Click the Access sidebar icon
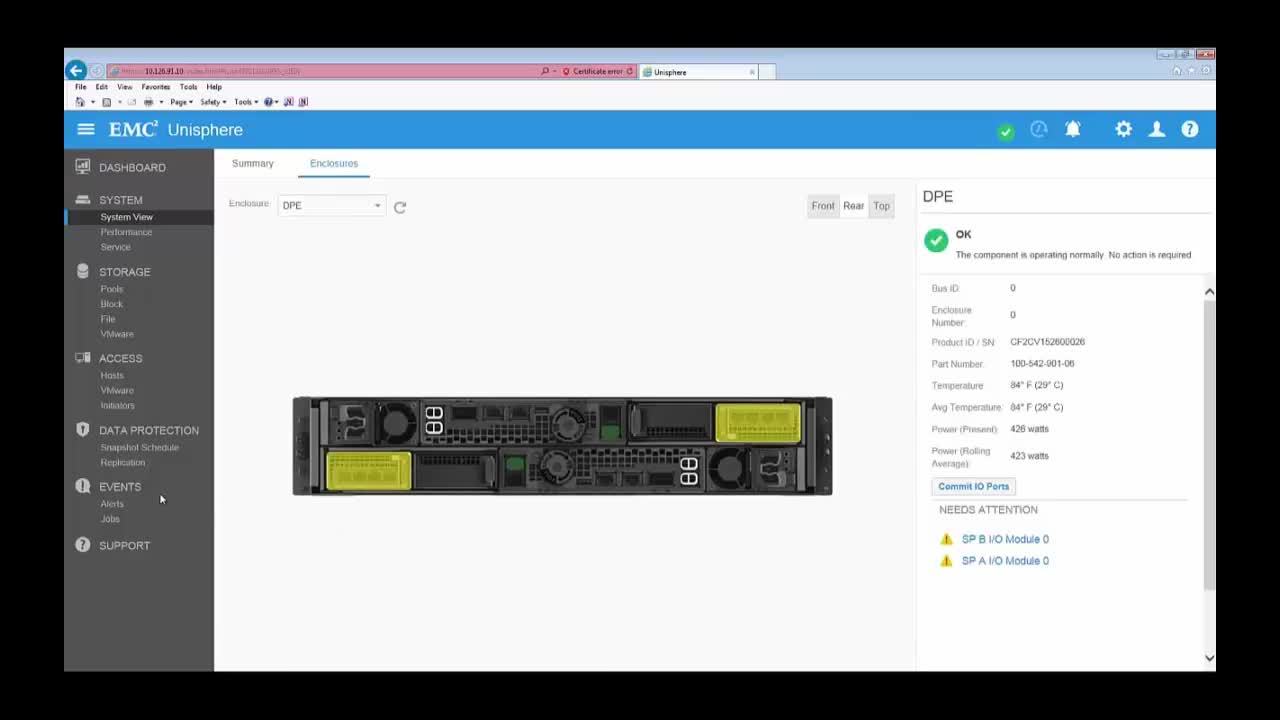1280x720 pixels. tap(83, 357)
